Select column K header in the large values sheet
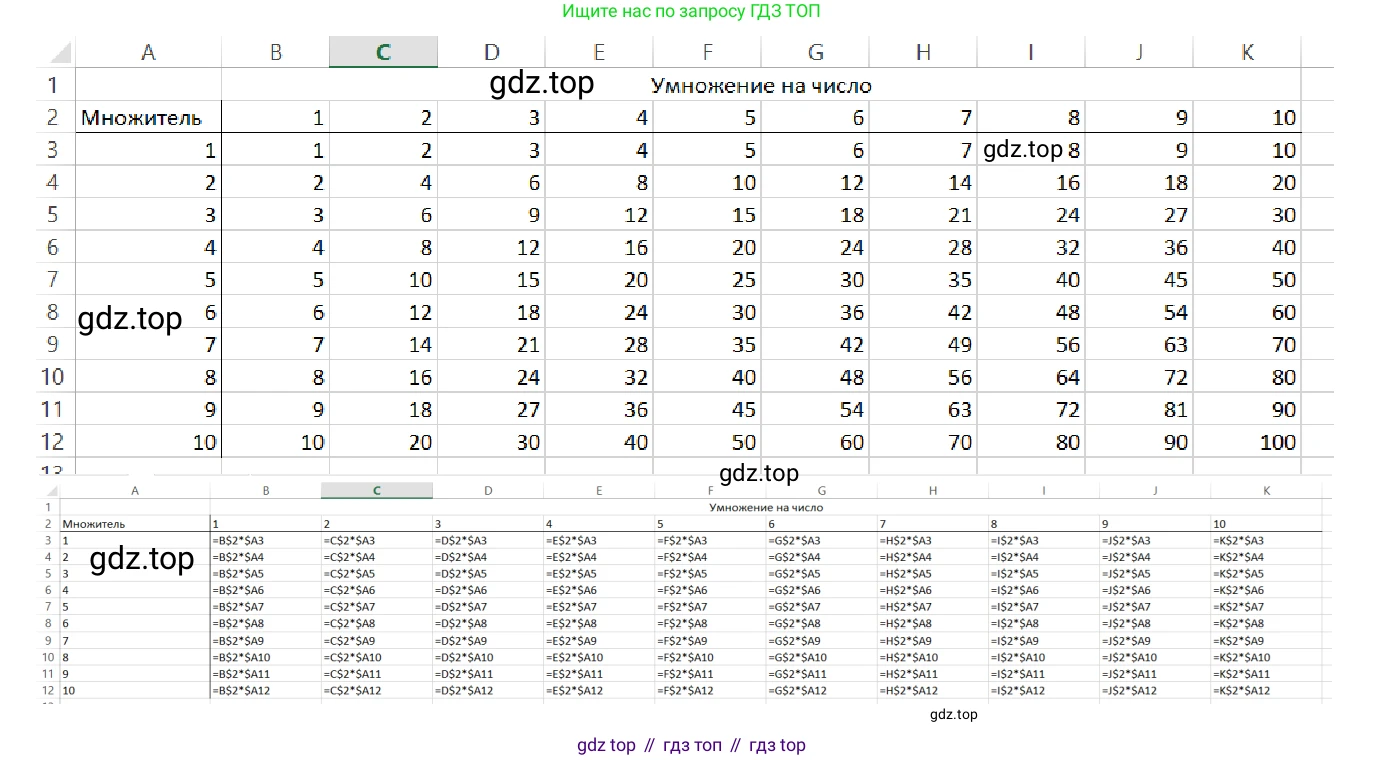1384x760 pixels. click(1247, 53)
